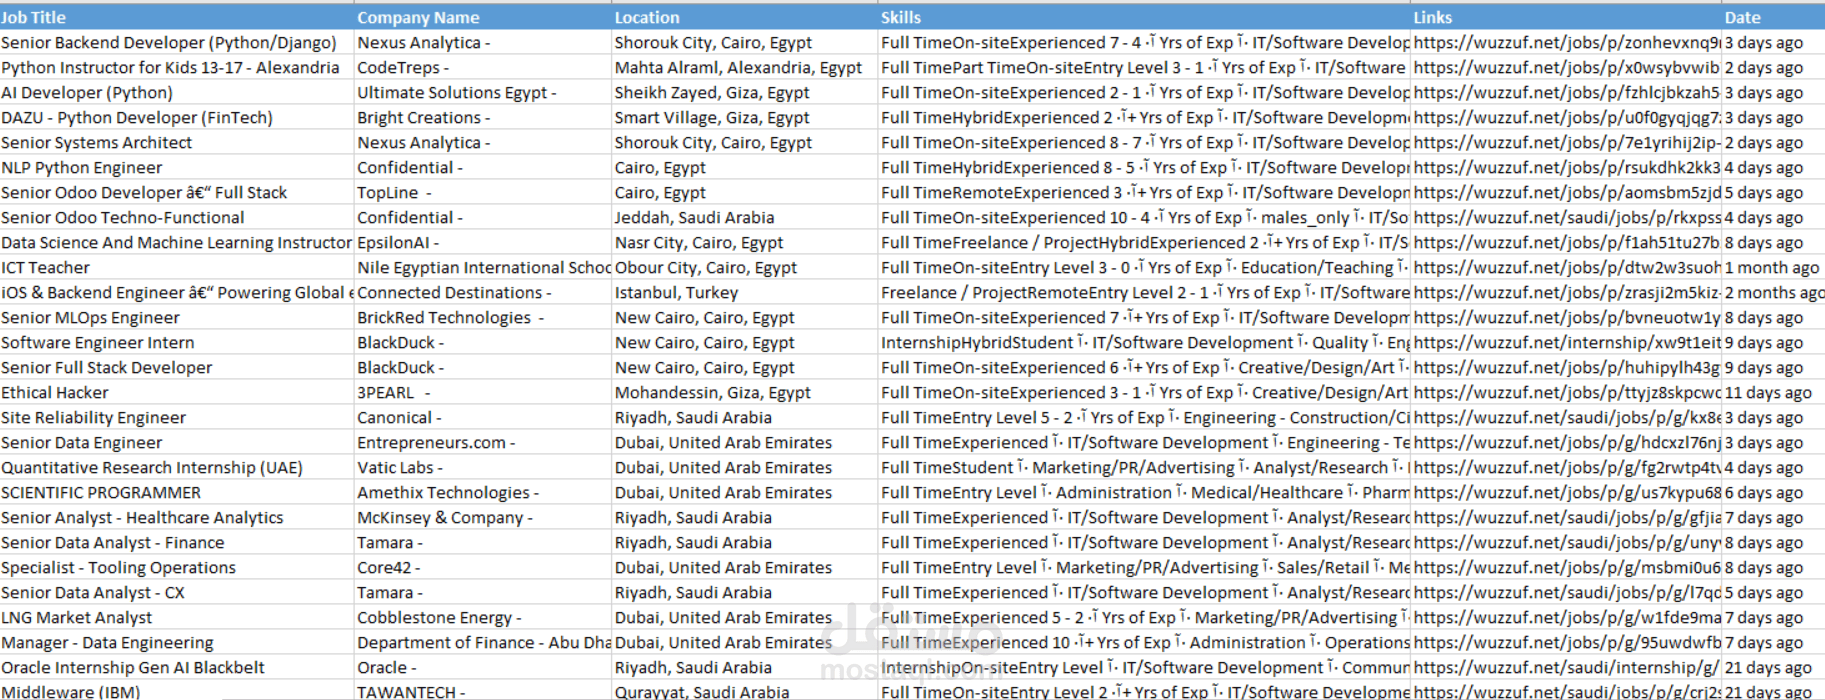Select the 1 month ago date cell

1773,267
